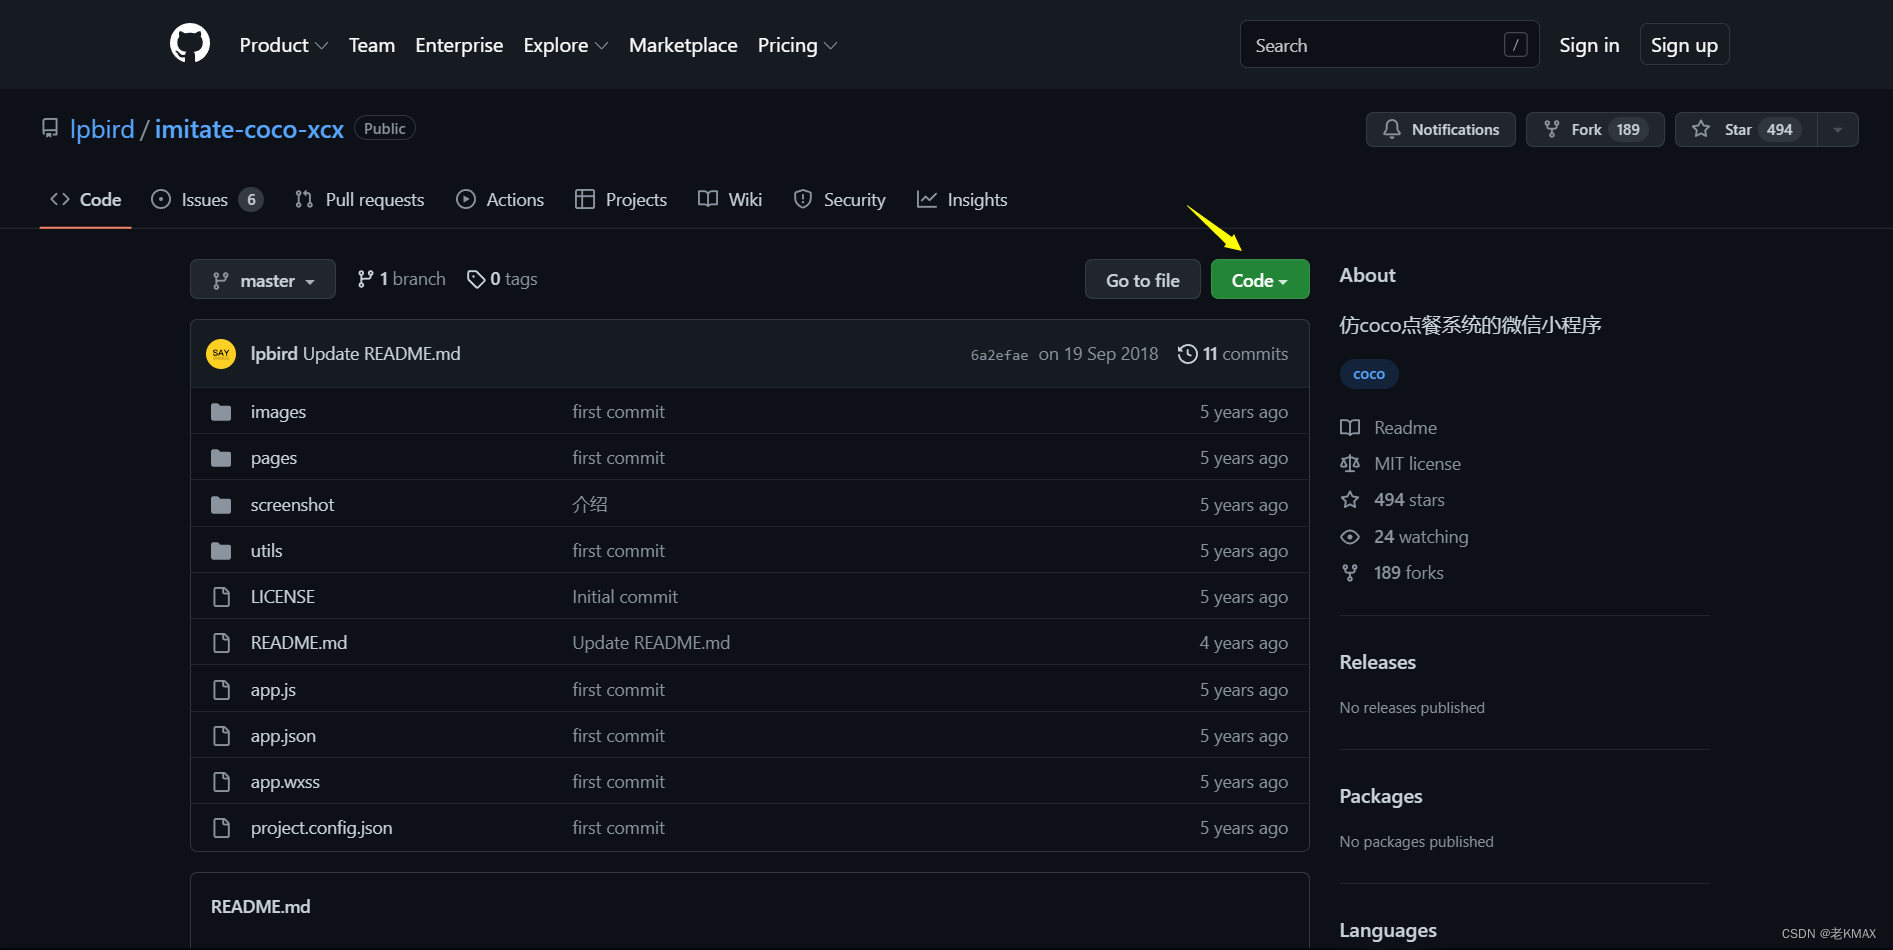Click the utils folder icon
1893x950 pixels.
click(221, 551)
